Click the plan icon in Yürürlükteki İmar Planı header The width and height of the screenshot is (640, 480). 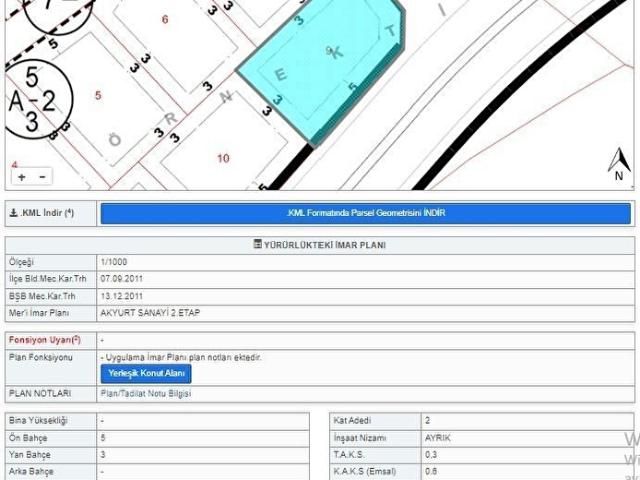pyautogui.click(x=259, y=245)
